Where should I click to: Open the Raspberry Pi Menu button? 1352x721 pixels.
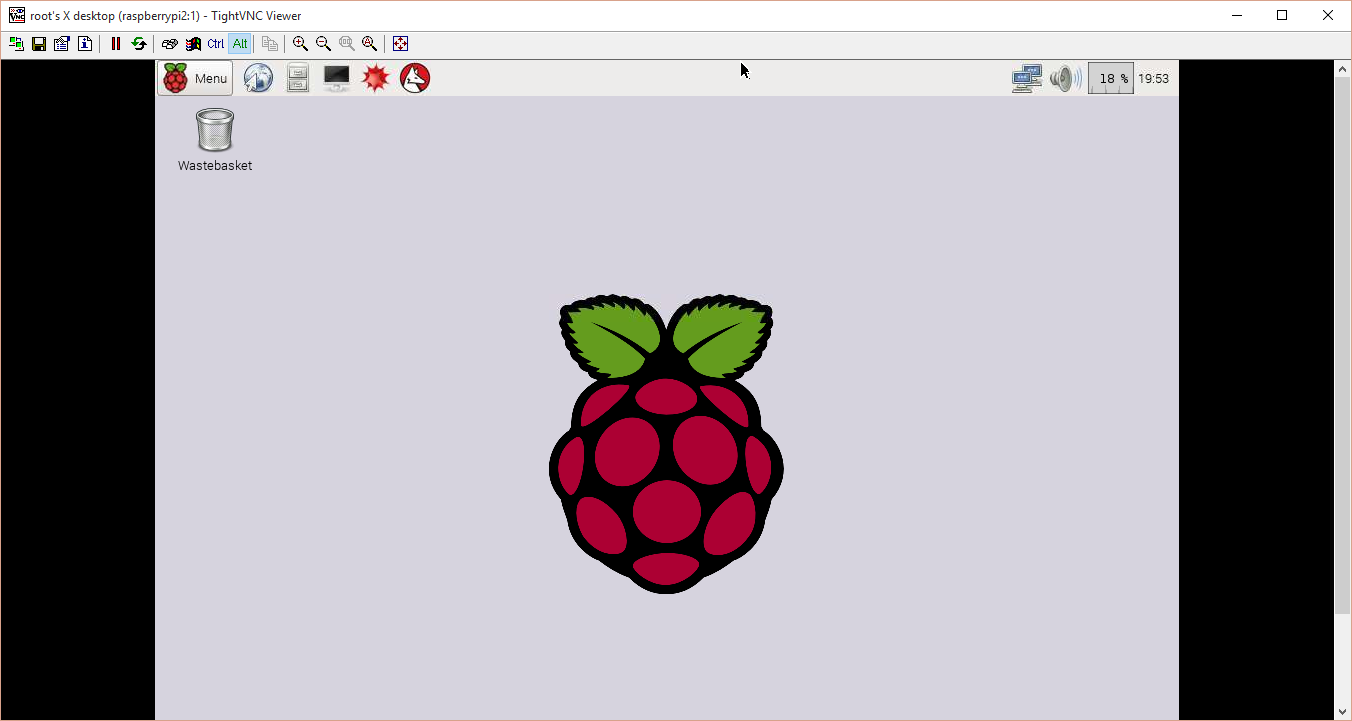195,78
